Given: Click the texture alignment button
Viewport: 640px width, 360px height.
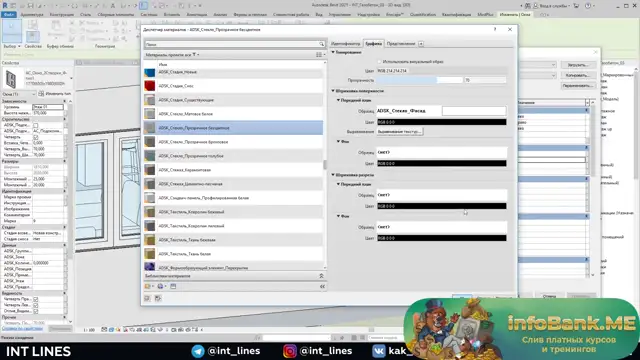Looking at the screenshot, I should 400,132.
